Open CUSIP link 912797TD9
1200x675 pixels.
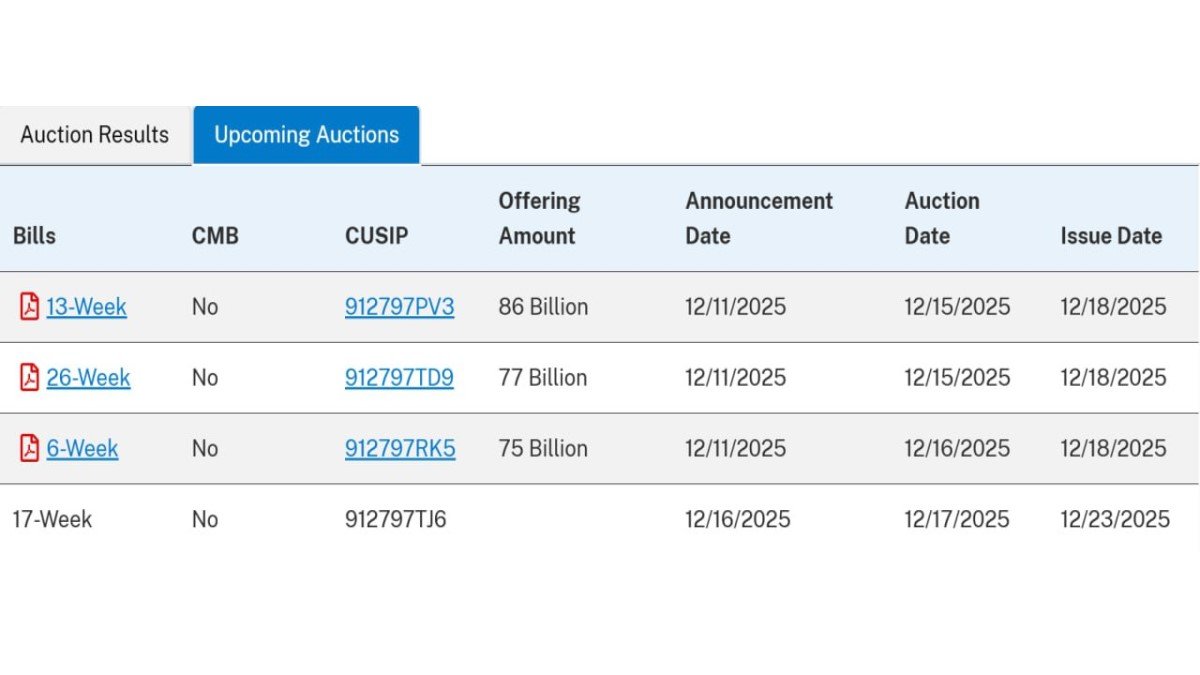(399, 379)
